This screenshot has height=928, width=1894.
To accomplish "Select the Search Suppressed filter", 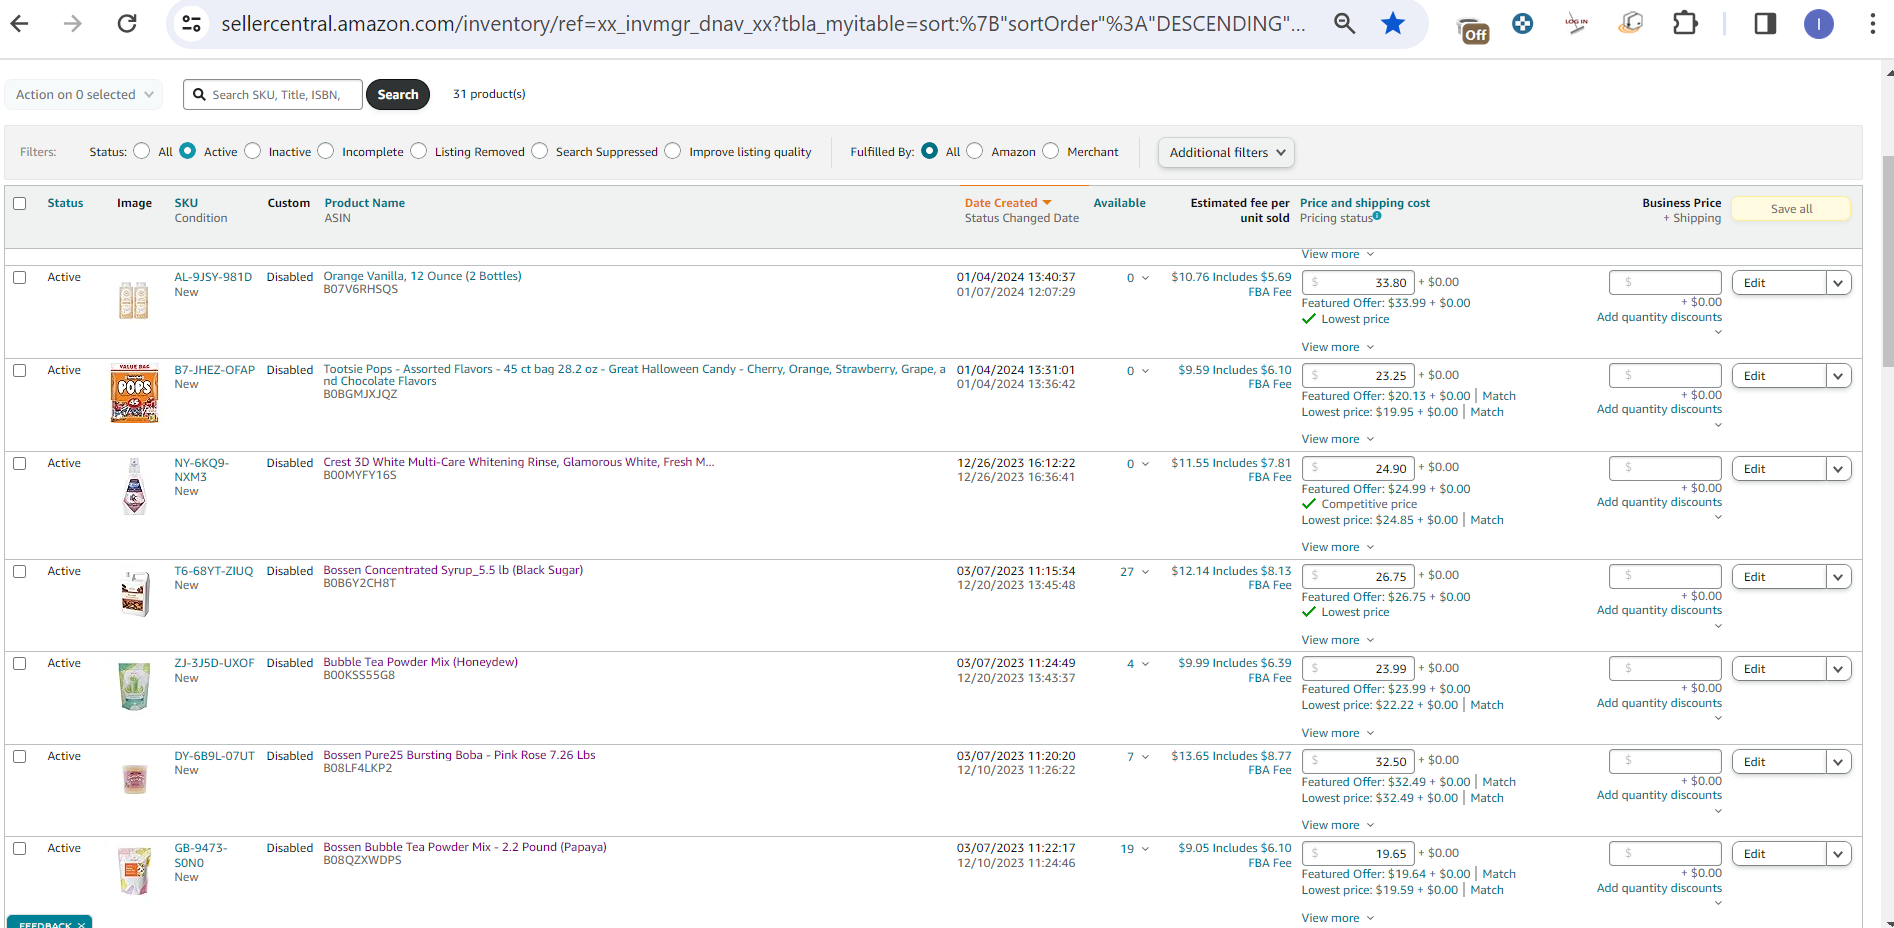I will click(x=540, y=151).
